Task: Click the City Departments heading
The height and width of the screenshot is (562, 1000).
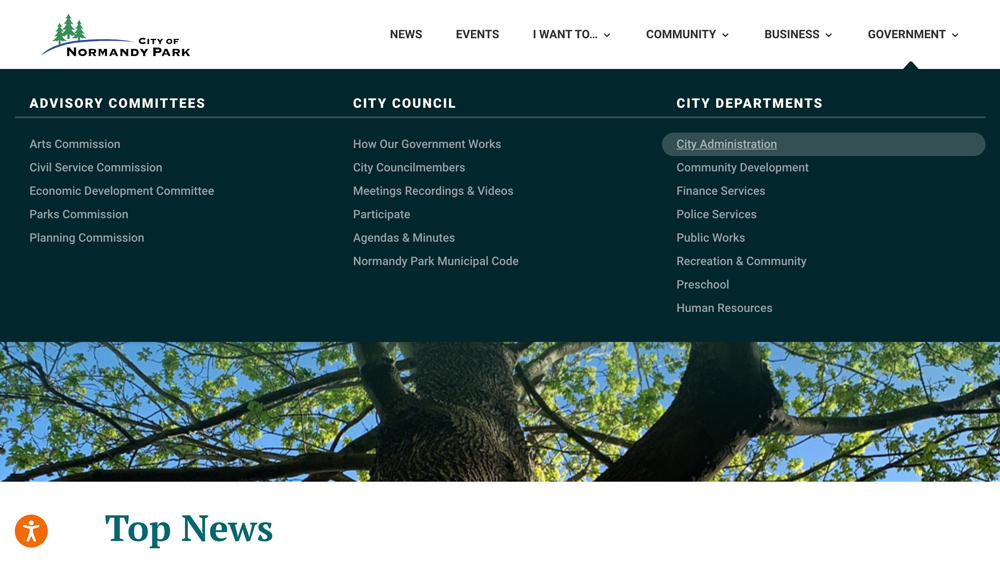Action: tap(749, 103)
